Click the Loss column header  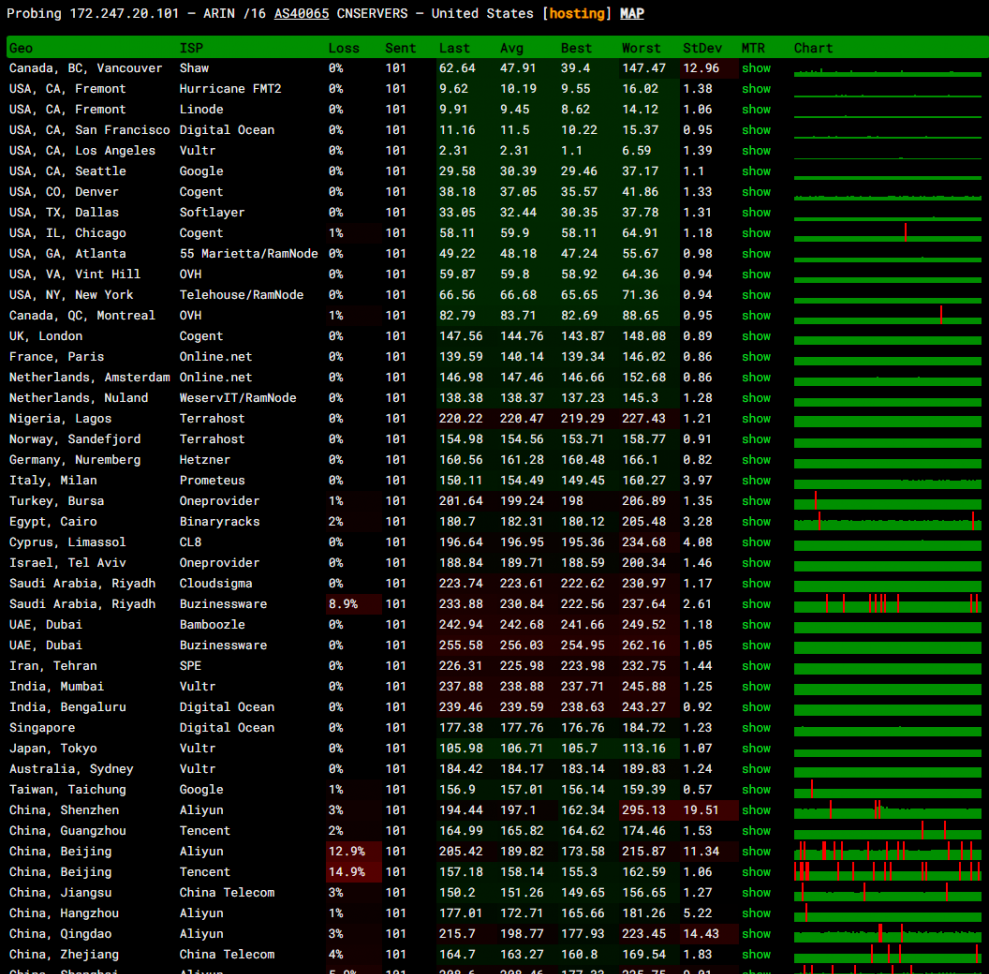click(344, 48)
